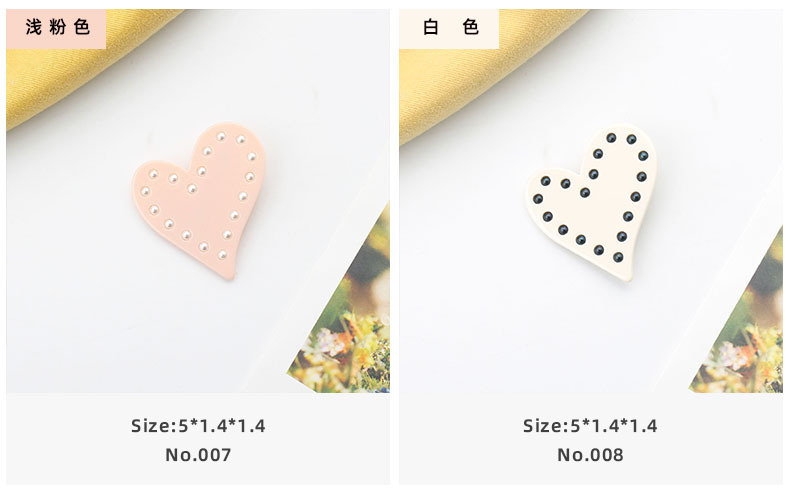Viewport: 790px width, 500px height.
Task: Click the No.008 product number
Action: 590,455
